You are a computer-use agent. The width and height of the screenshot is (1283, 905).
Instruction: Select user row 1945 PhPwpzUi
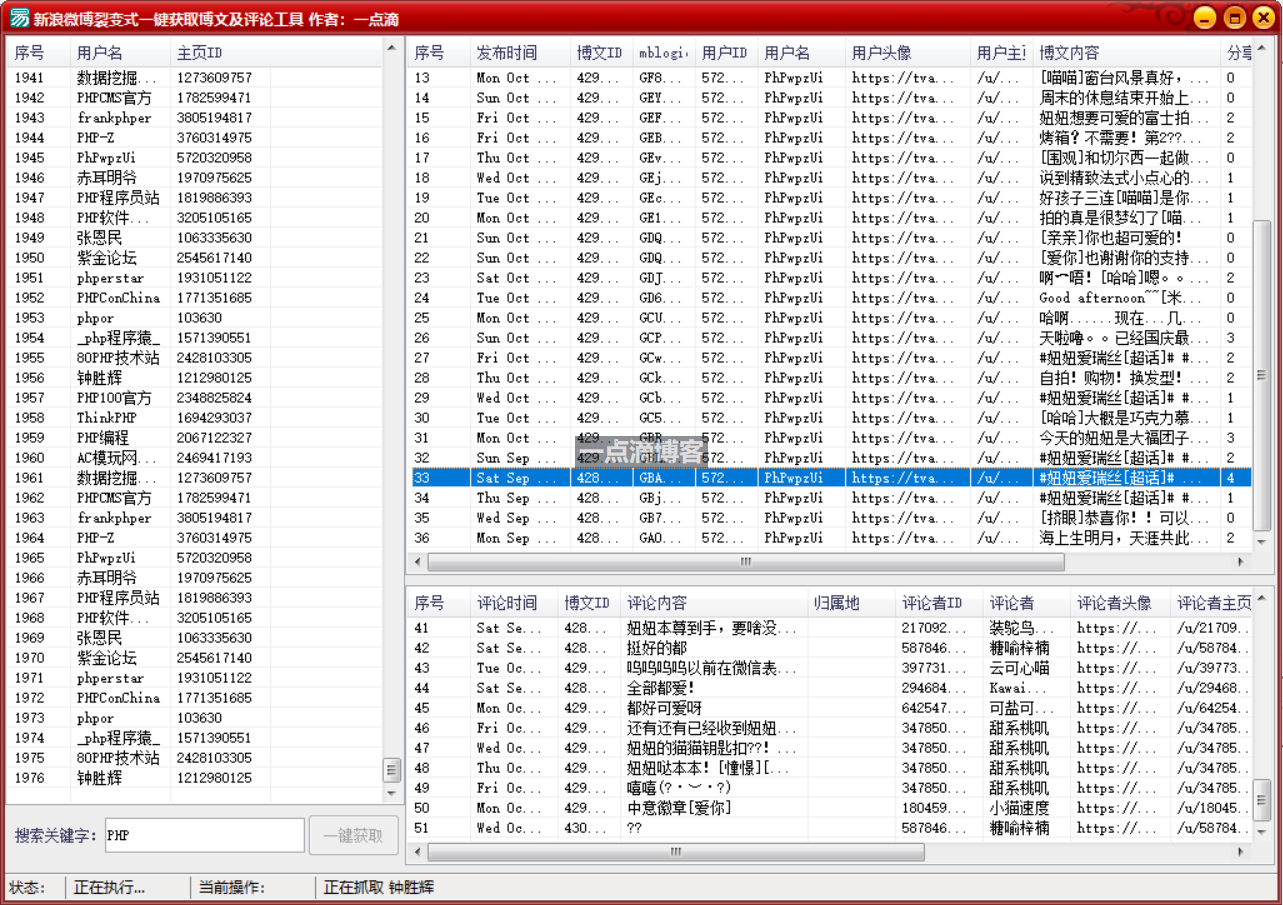195,158
